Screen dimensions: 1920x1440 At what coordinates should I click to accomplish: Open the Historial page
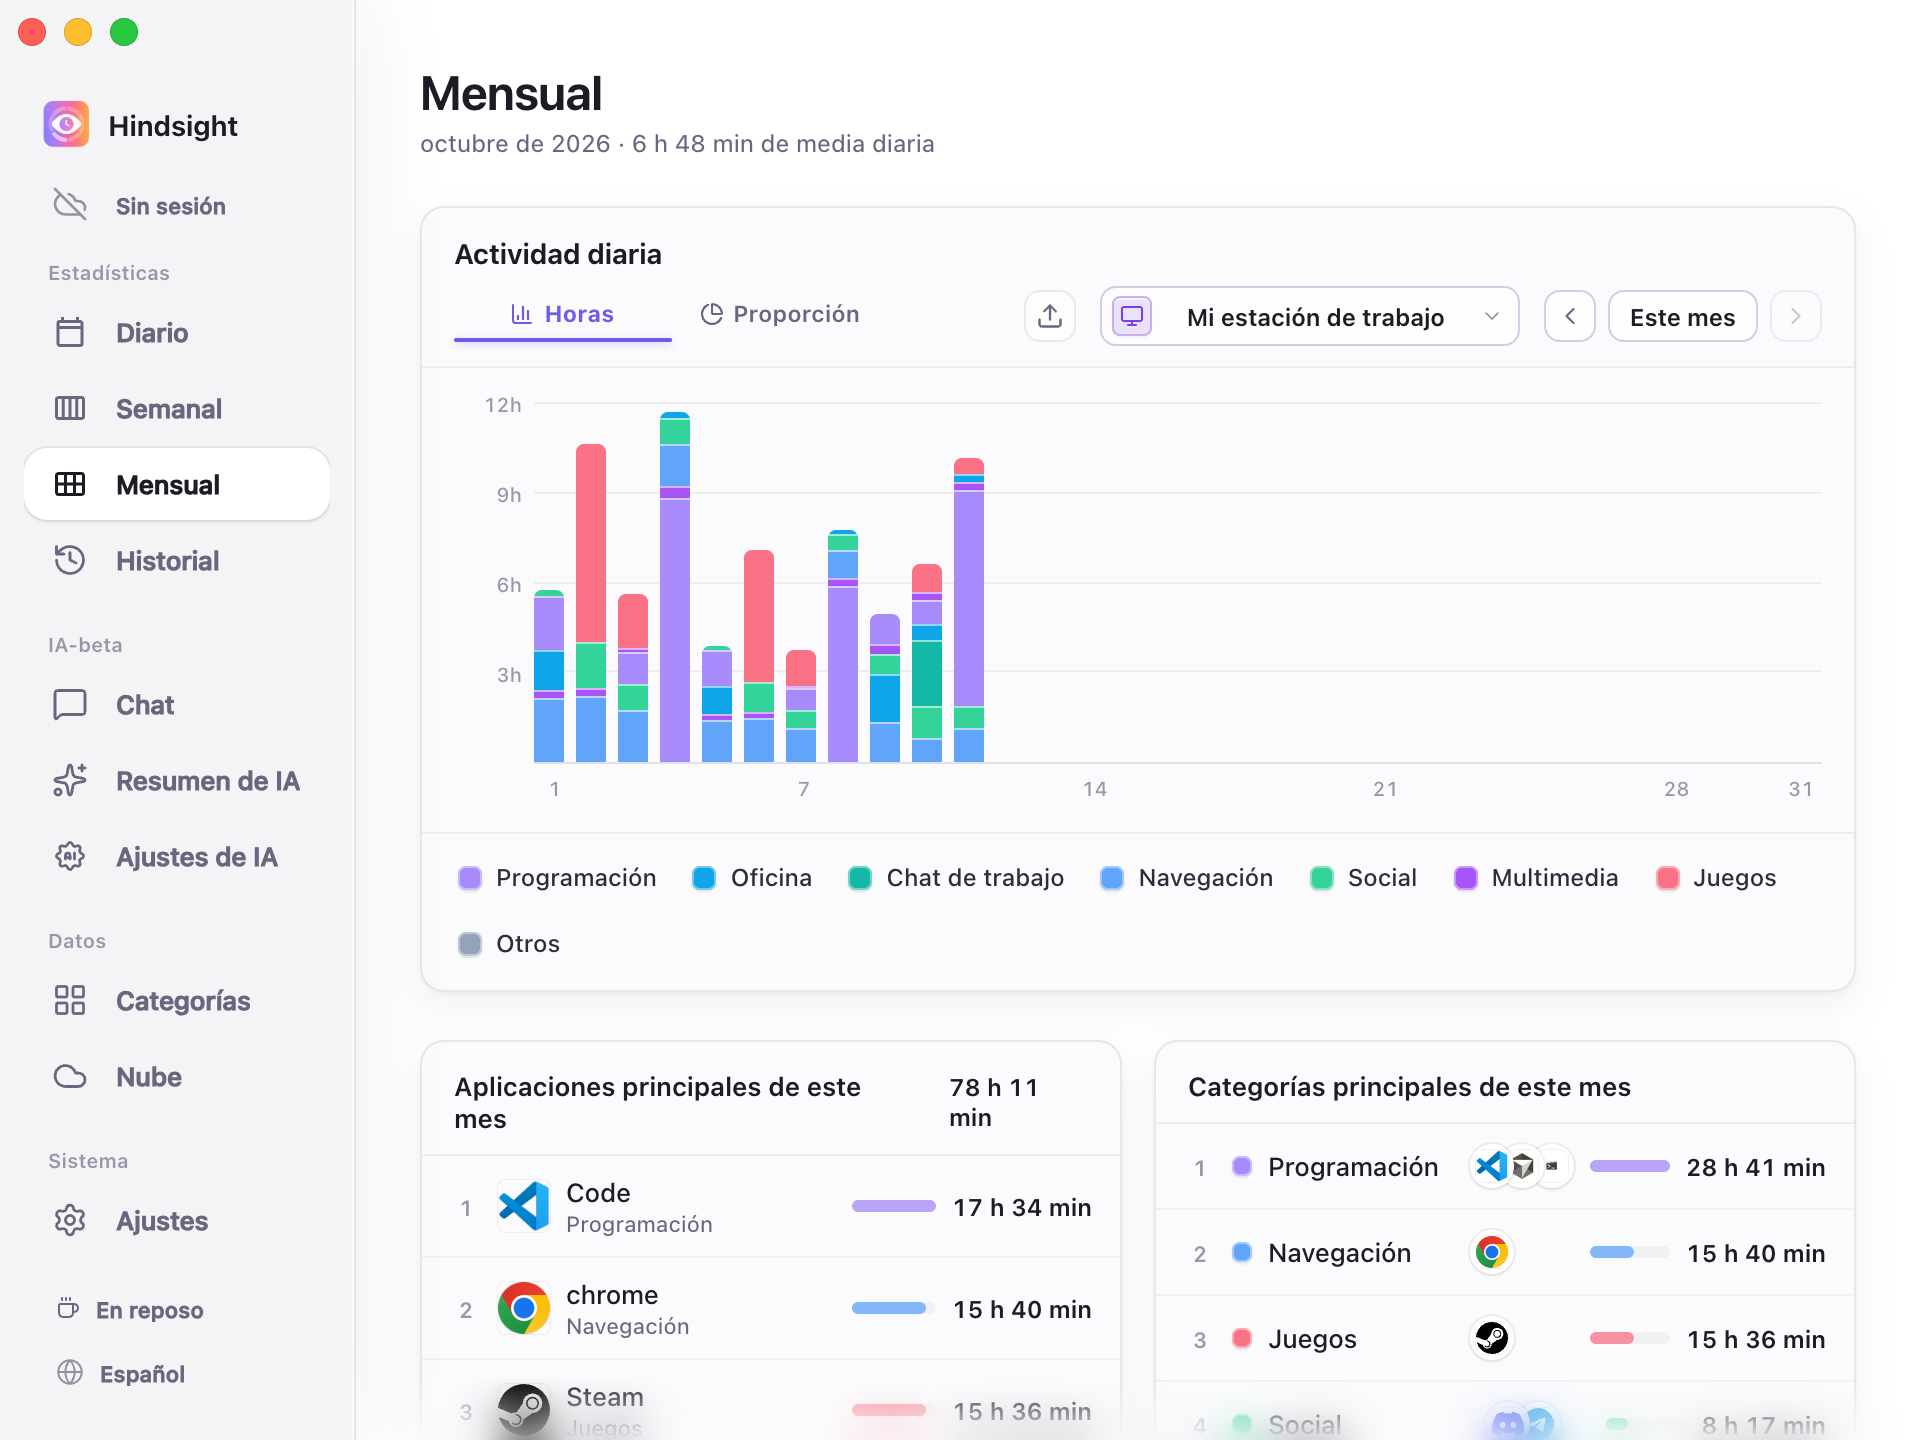(177, 561)
